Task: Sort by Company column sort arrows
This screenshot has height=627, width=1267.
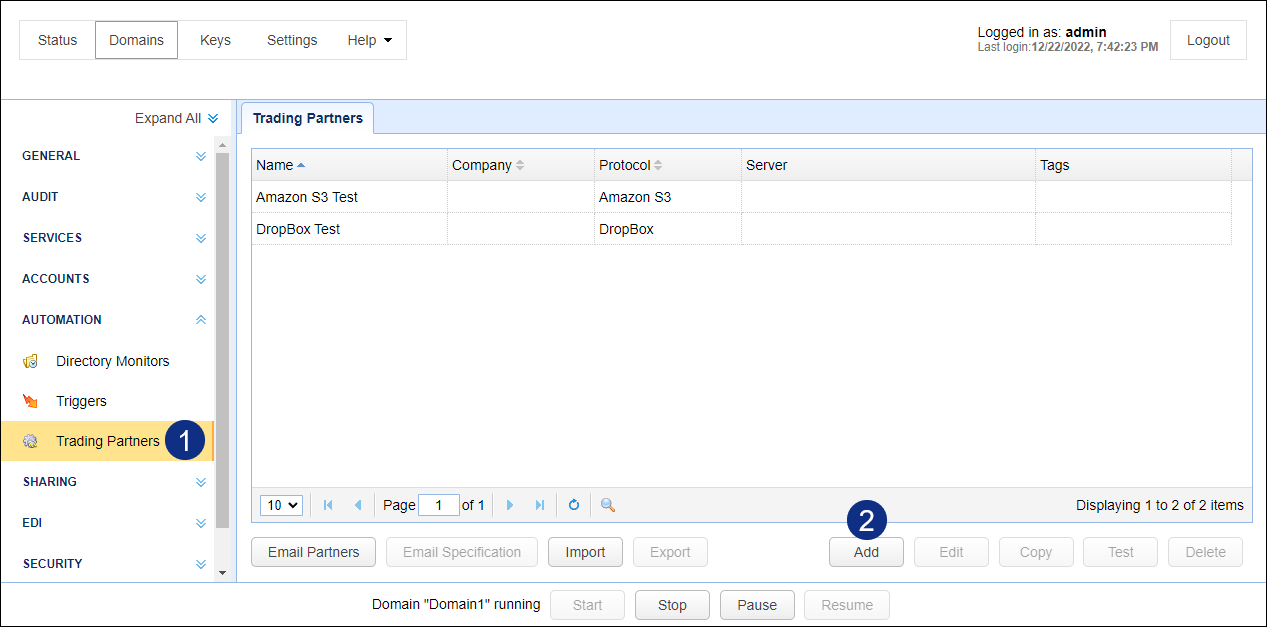Action: click(x=520, y=165)
